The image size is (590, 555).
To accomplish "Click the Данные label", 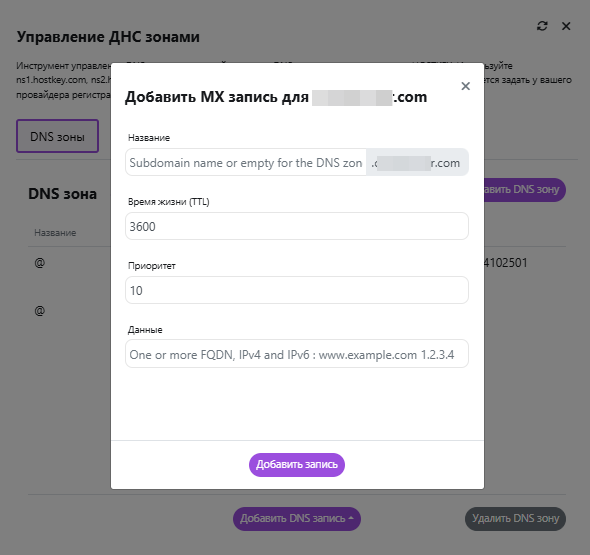I will pos(145,330).
